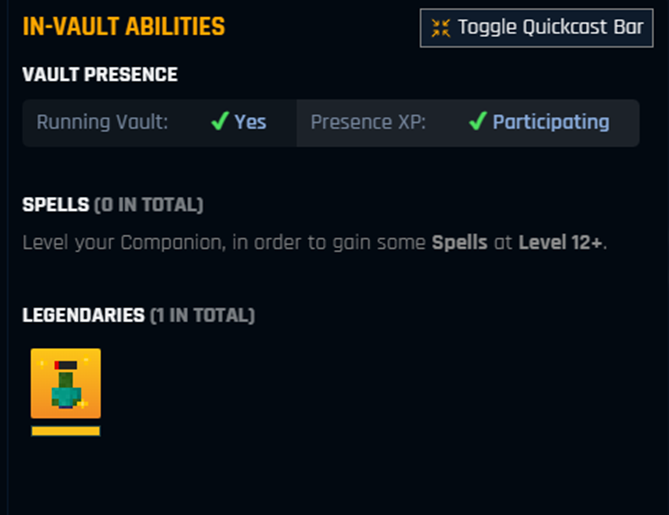Screen dimensions: 669x515
Task: Click the In-Vault Abilities heading
Action: 123,27
